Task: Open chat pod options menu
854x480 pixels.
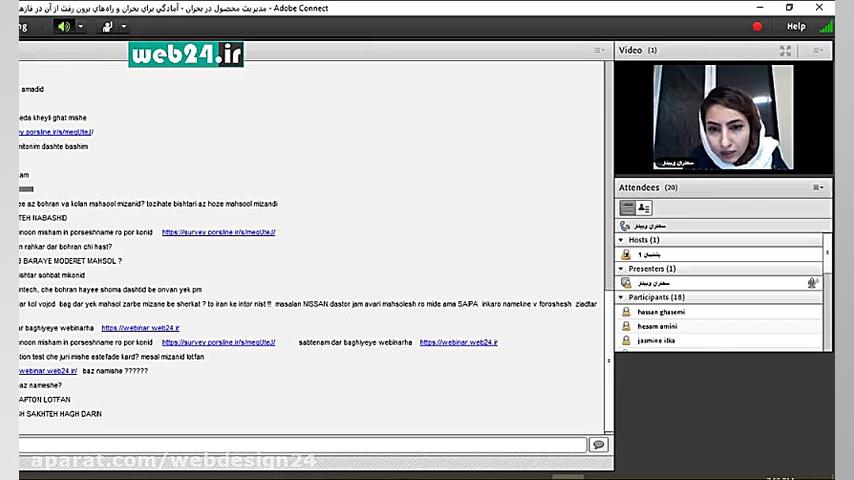Action: (x=599, y=50)
